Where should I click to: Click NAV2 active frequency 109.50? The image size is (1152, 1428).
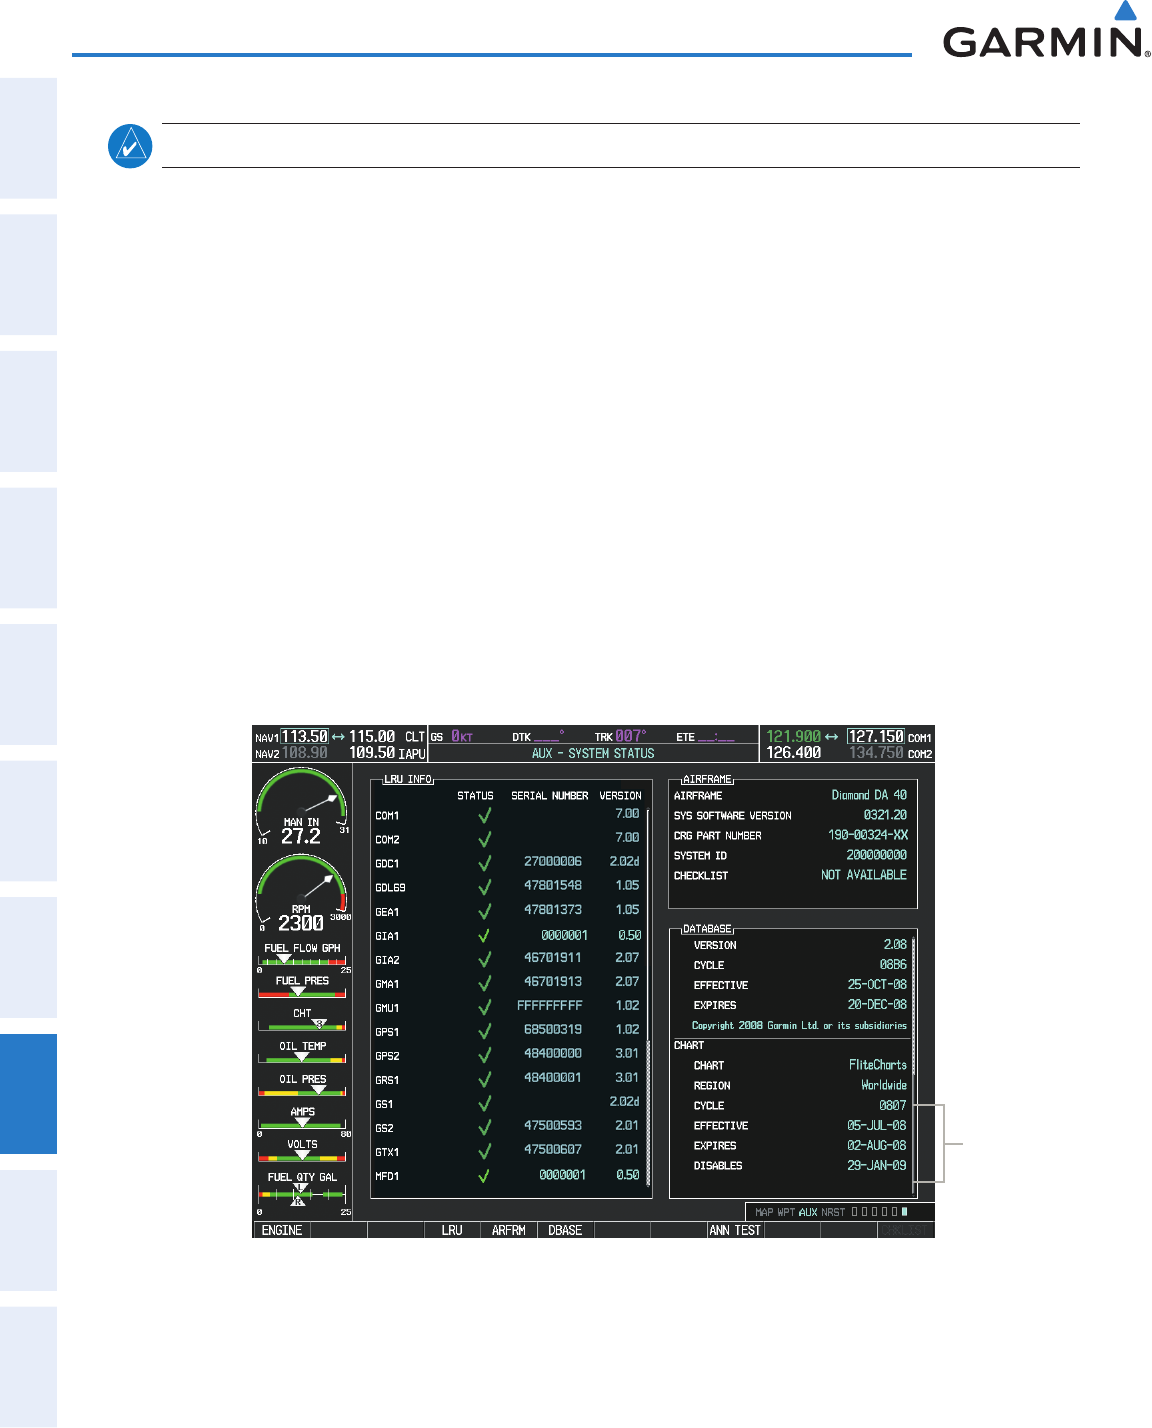click(x=372, y=753)
